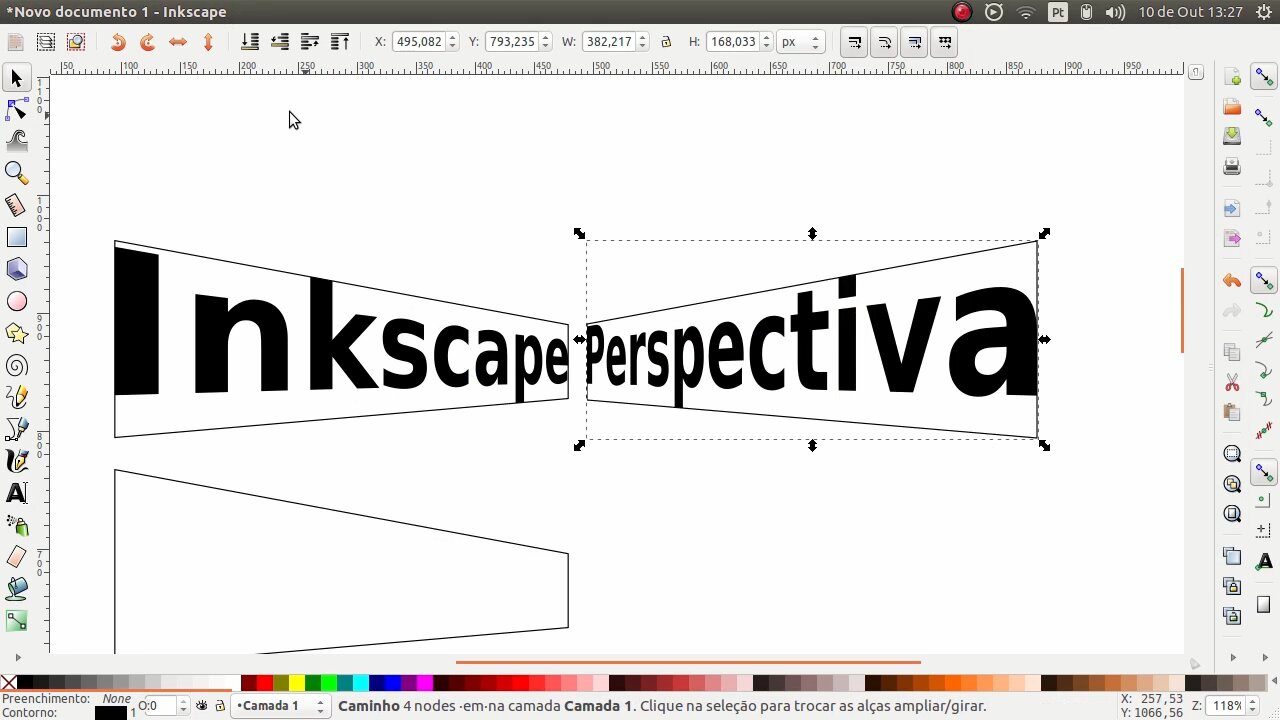This screenshot has height=720, width=1280.
Task: Select the Selector arrow tool
Action: click(x=16, y=77)
